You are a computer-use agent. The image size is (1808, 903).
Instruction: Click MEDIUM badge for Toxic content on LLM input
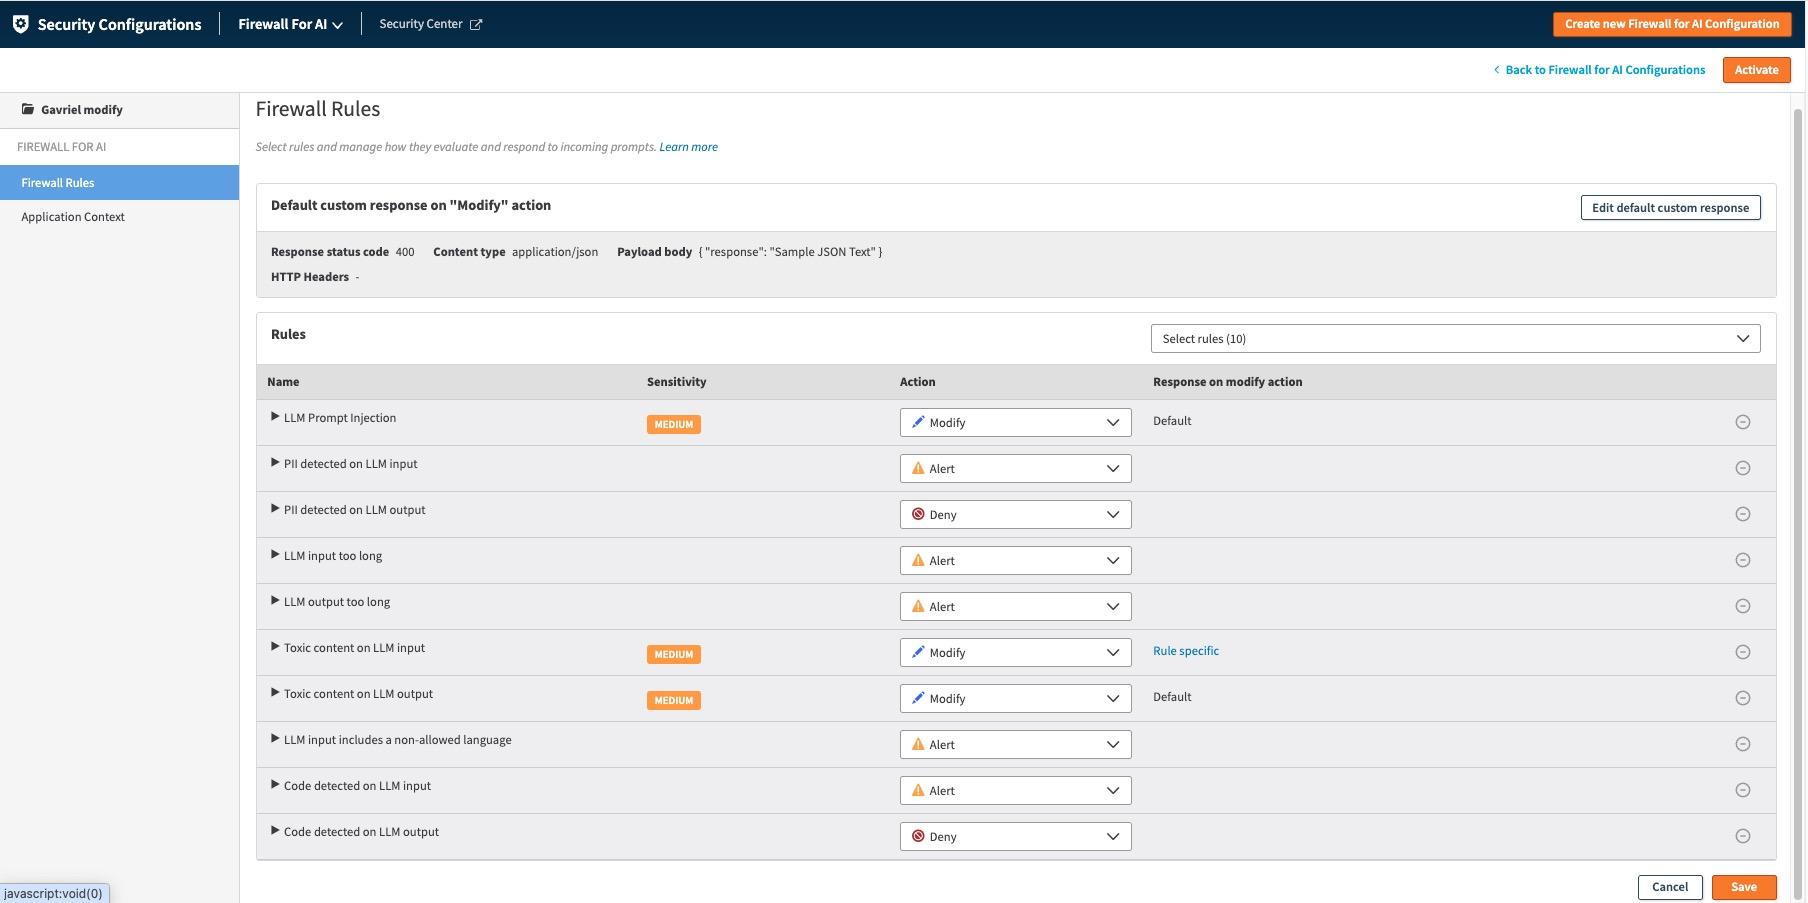click(x=673, y=654)
